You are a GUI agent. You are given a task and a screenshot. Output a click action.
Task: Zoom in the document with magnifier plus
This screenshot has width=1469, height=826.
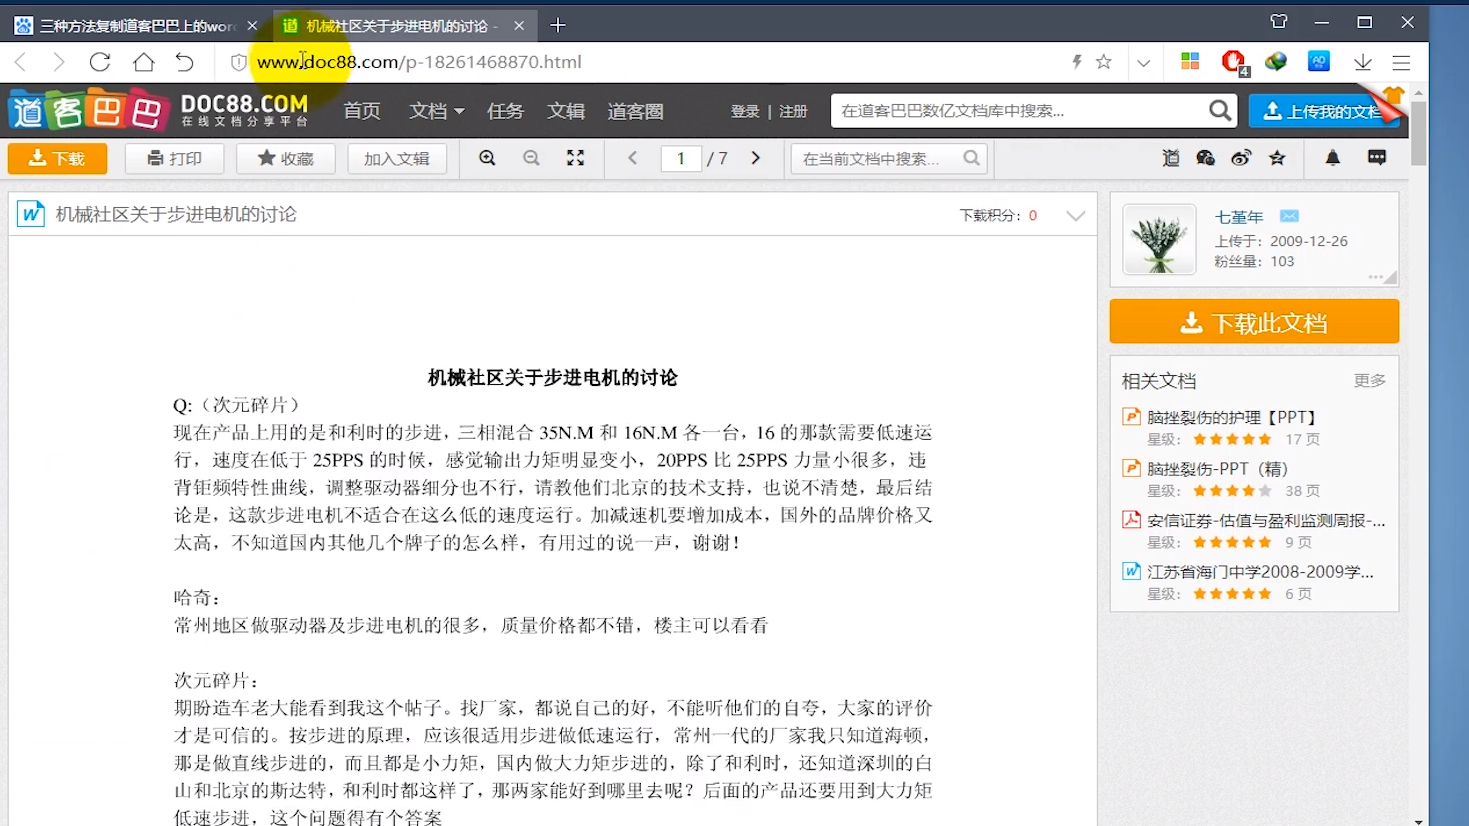click(487, 158)
